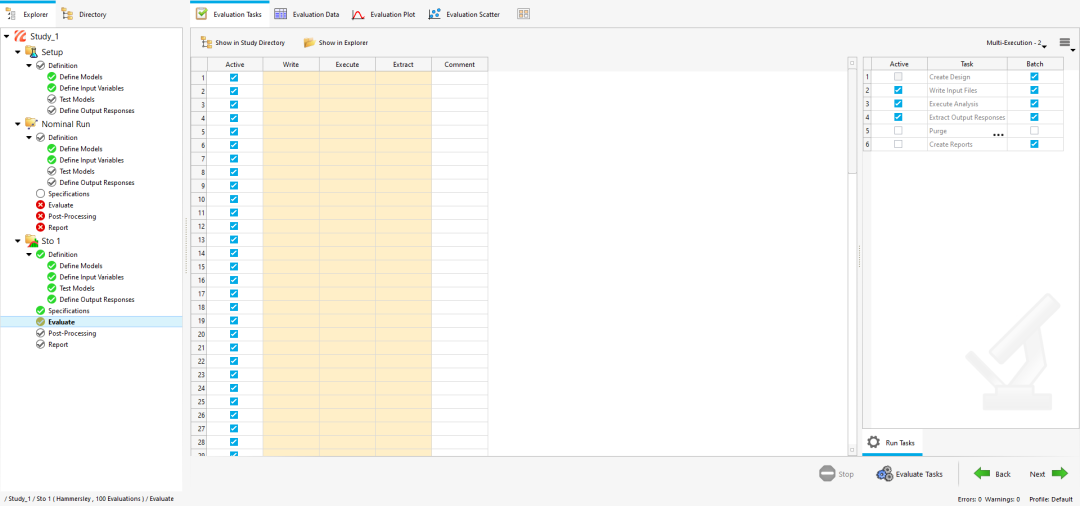The image size is (1080, 506).
Task: Click the Sto 1 folder icon
Action: (x=31, y=241)
